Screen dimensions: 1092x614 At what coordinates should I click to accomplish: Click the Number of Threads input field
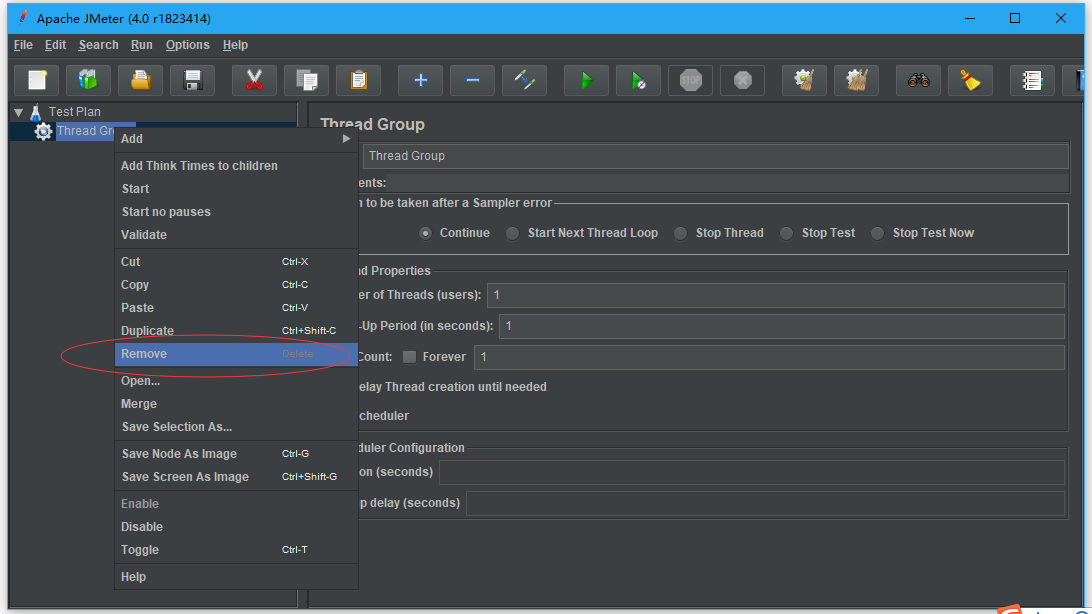[x=775, y=295]
